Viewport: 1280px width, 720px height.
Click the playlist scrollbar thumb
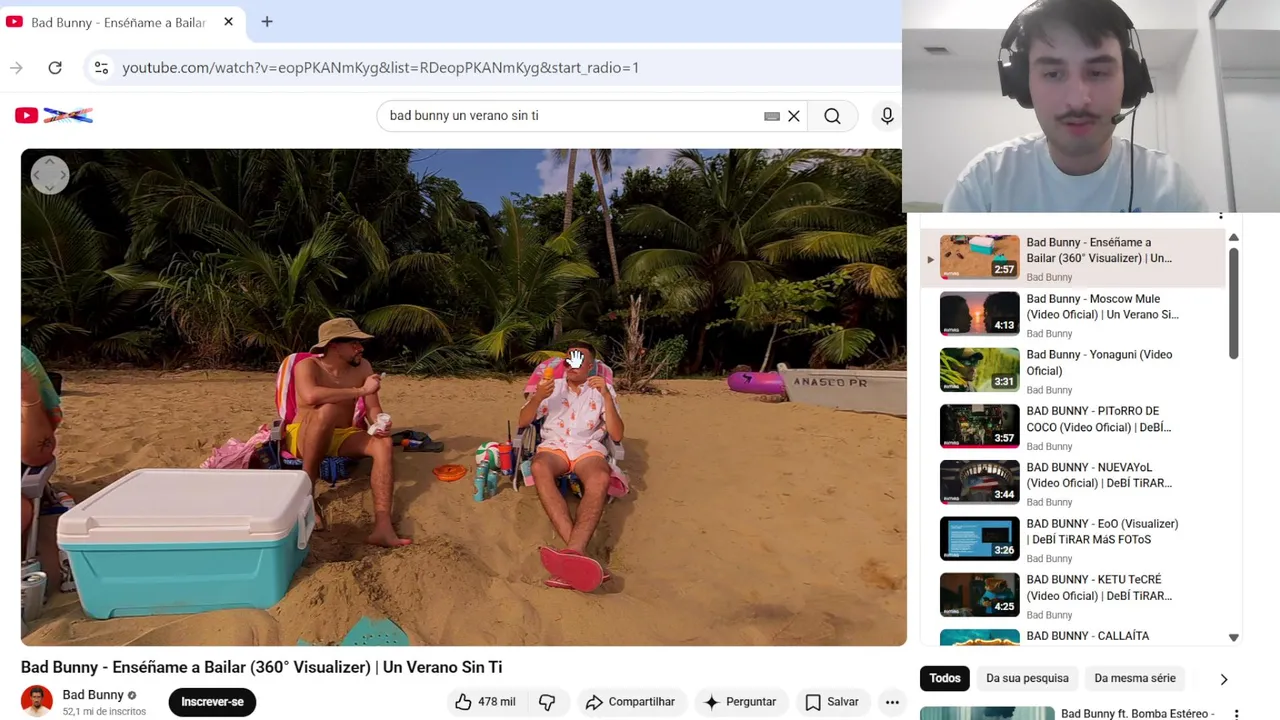tap(1233, 303)
